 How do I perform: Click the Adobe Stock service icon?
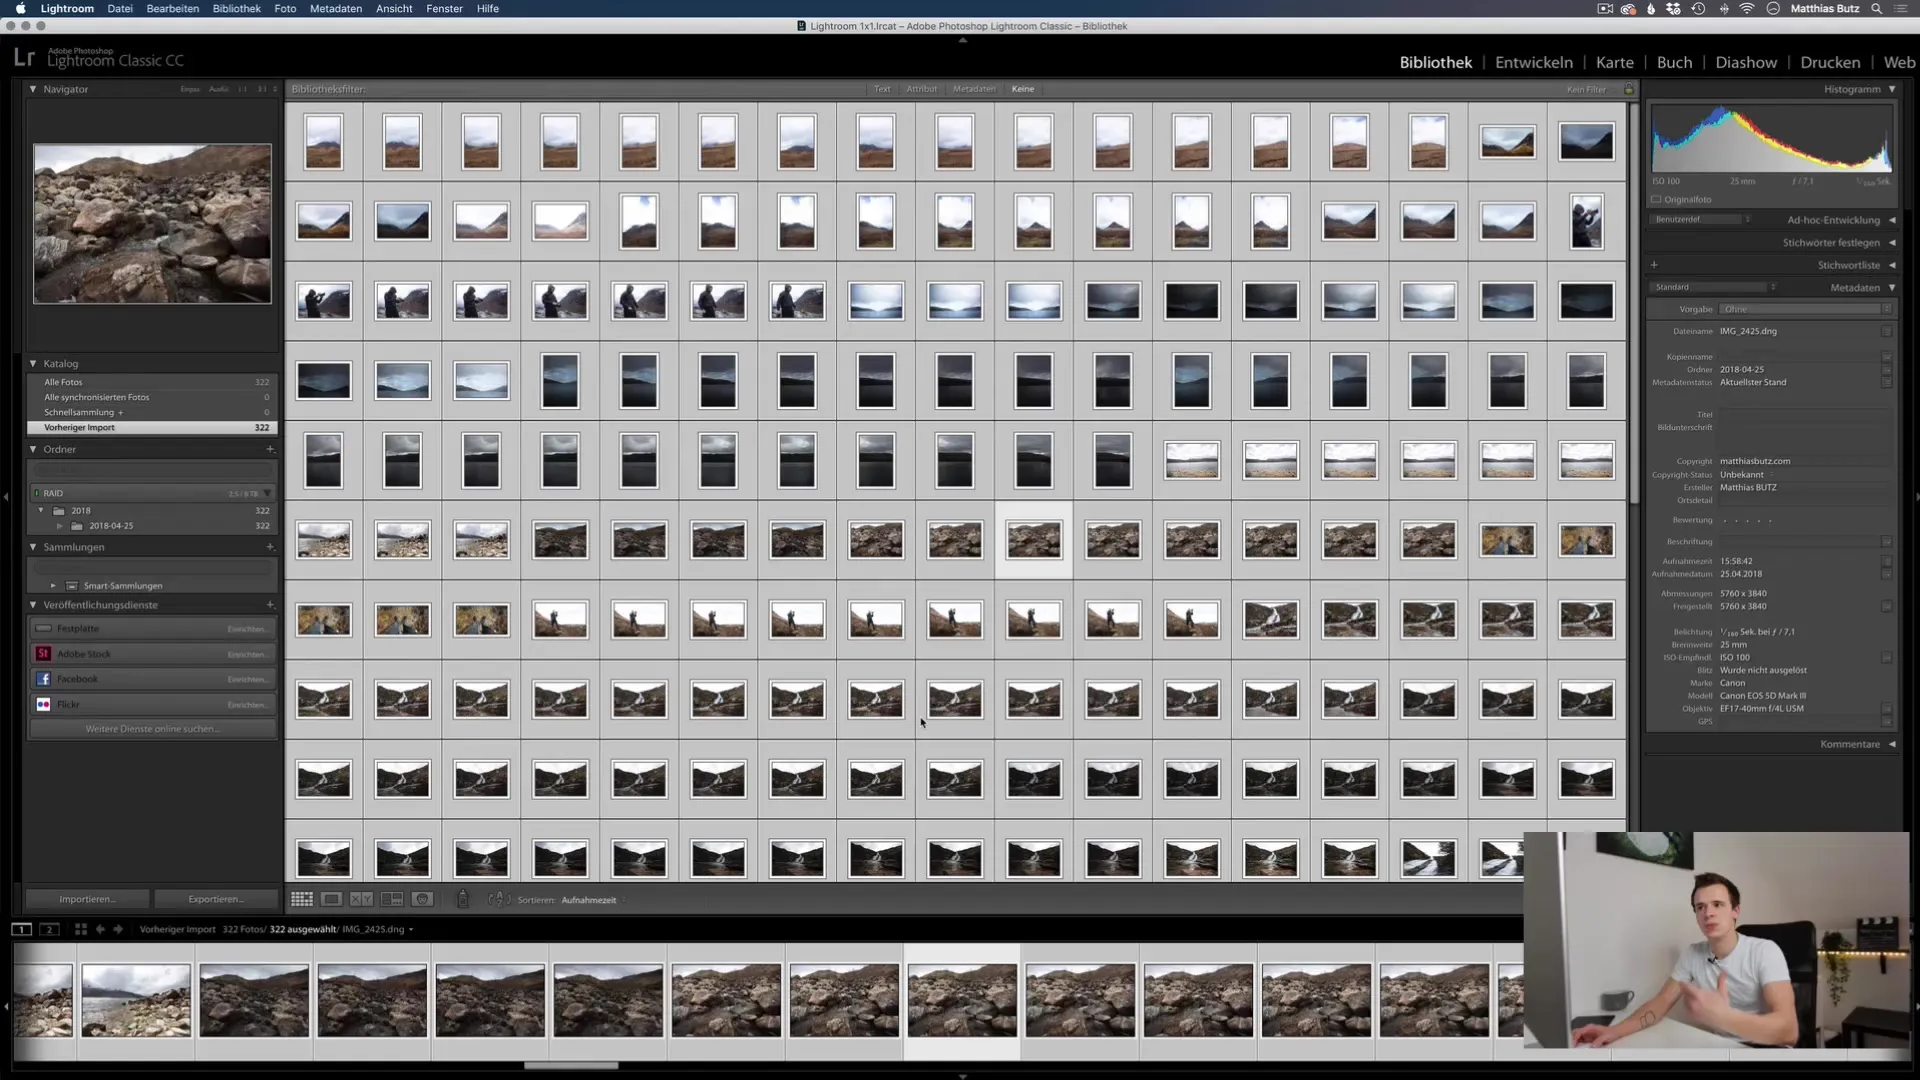point(43,654)
